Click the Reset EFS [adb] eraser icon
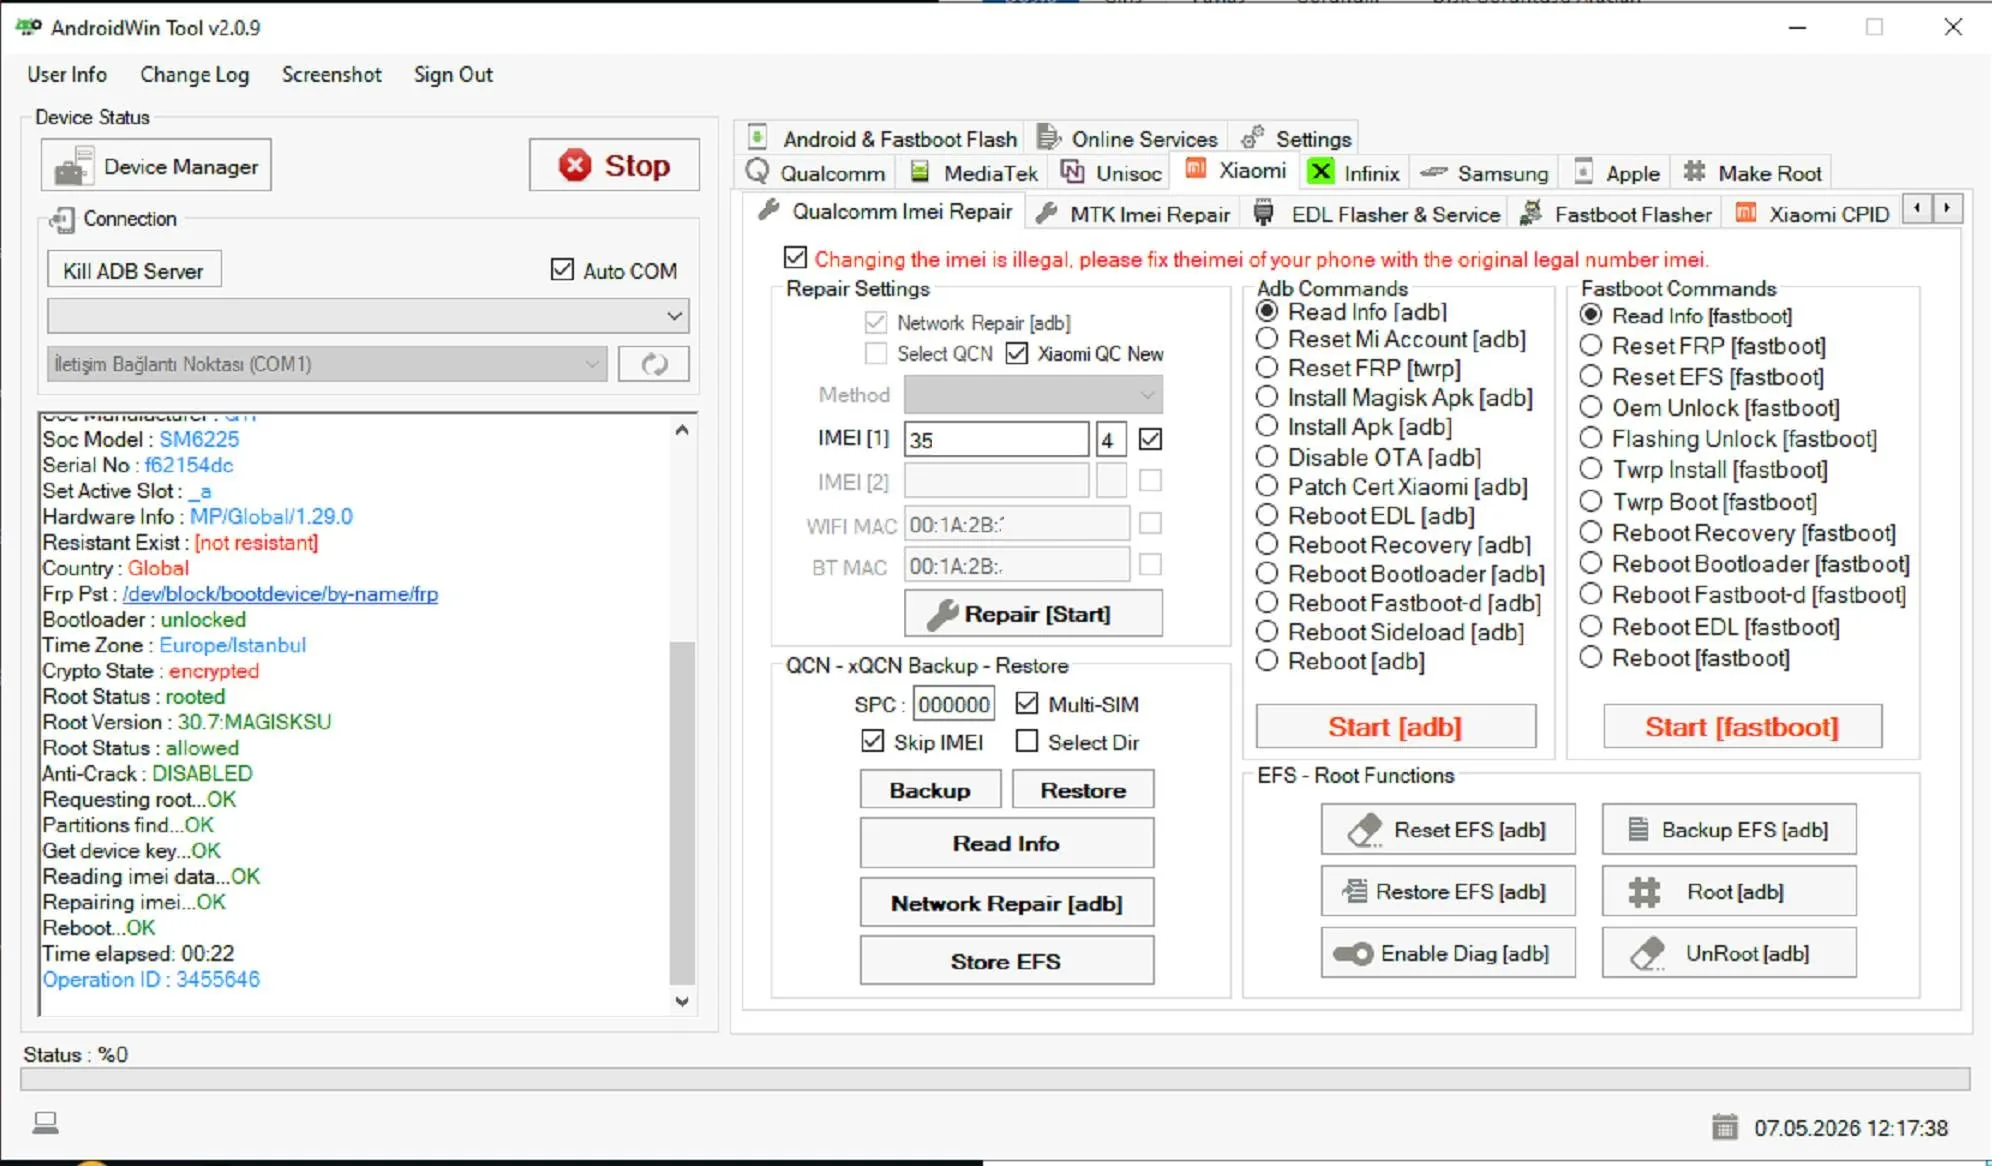This screenshot has height=1166, width=1992. click(x=1364, y=830)
